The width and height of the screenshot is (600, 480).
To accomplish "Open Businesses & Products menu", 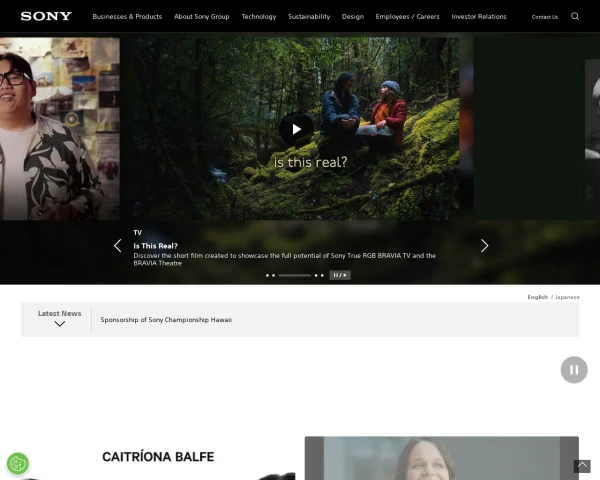I will point(127,16).
